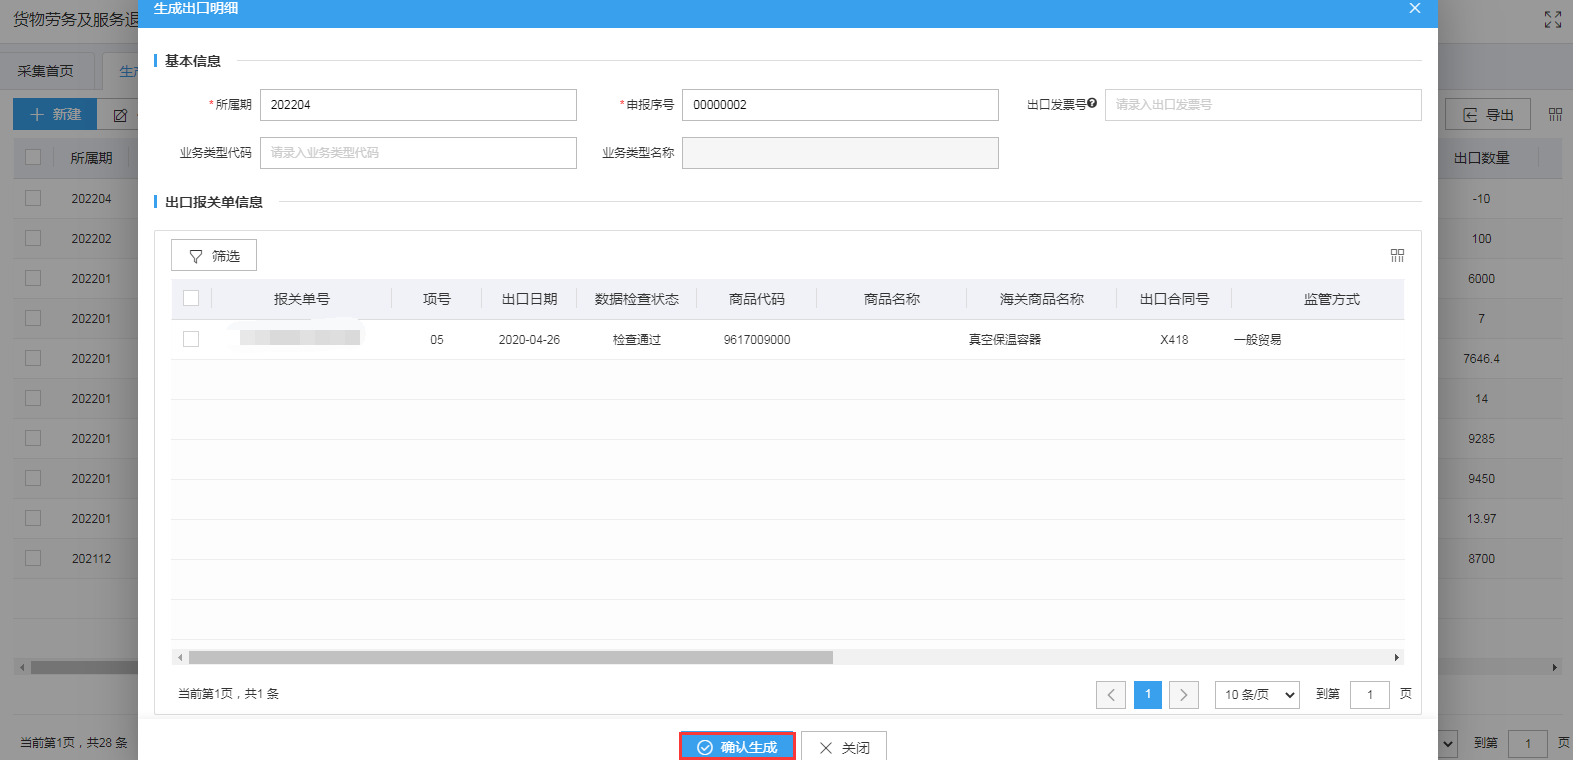1573x760 pixels.
Task: Tick checkbox for background row 202202
Action: point(33,239)
